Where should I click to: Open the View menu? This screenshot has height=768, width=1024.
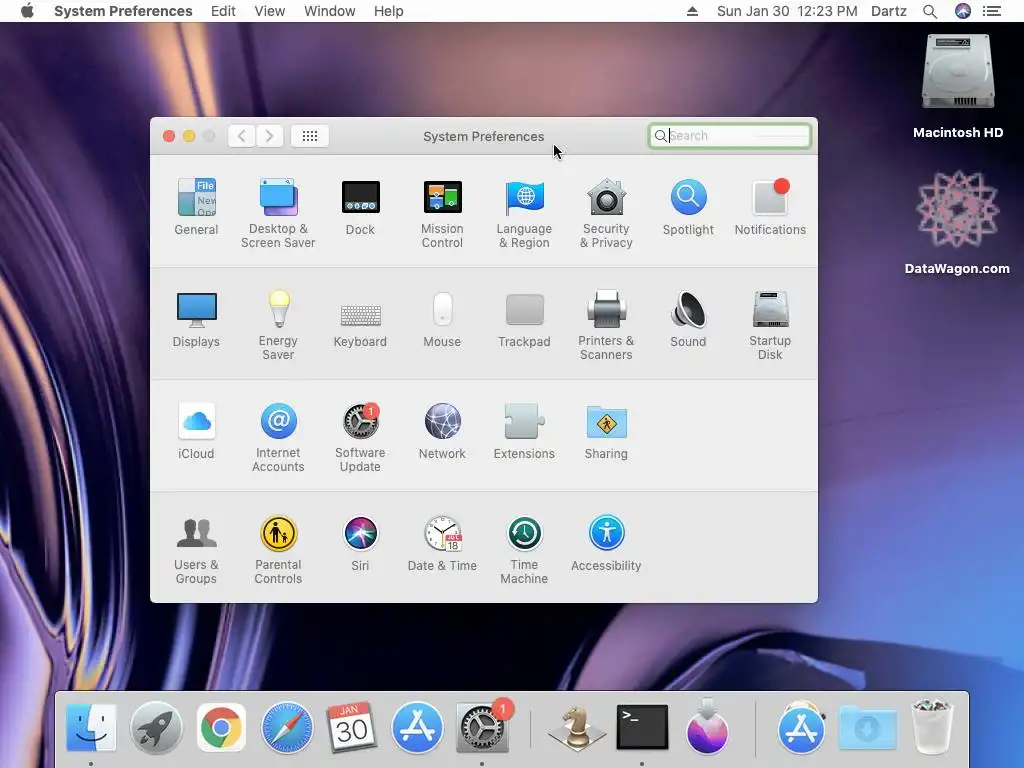pyautogui.click(x=269, y=11)
